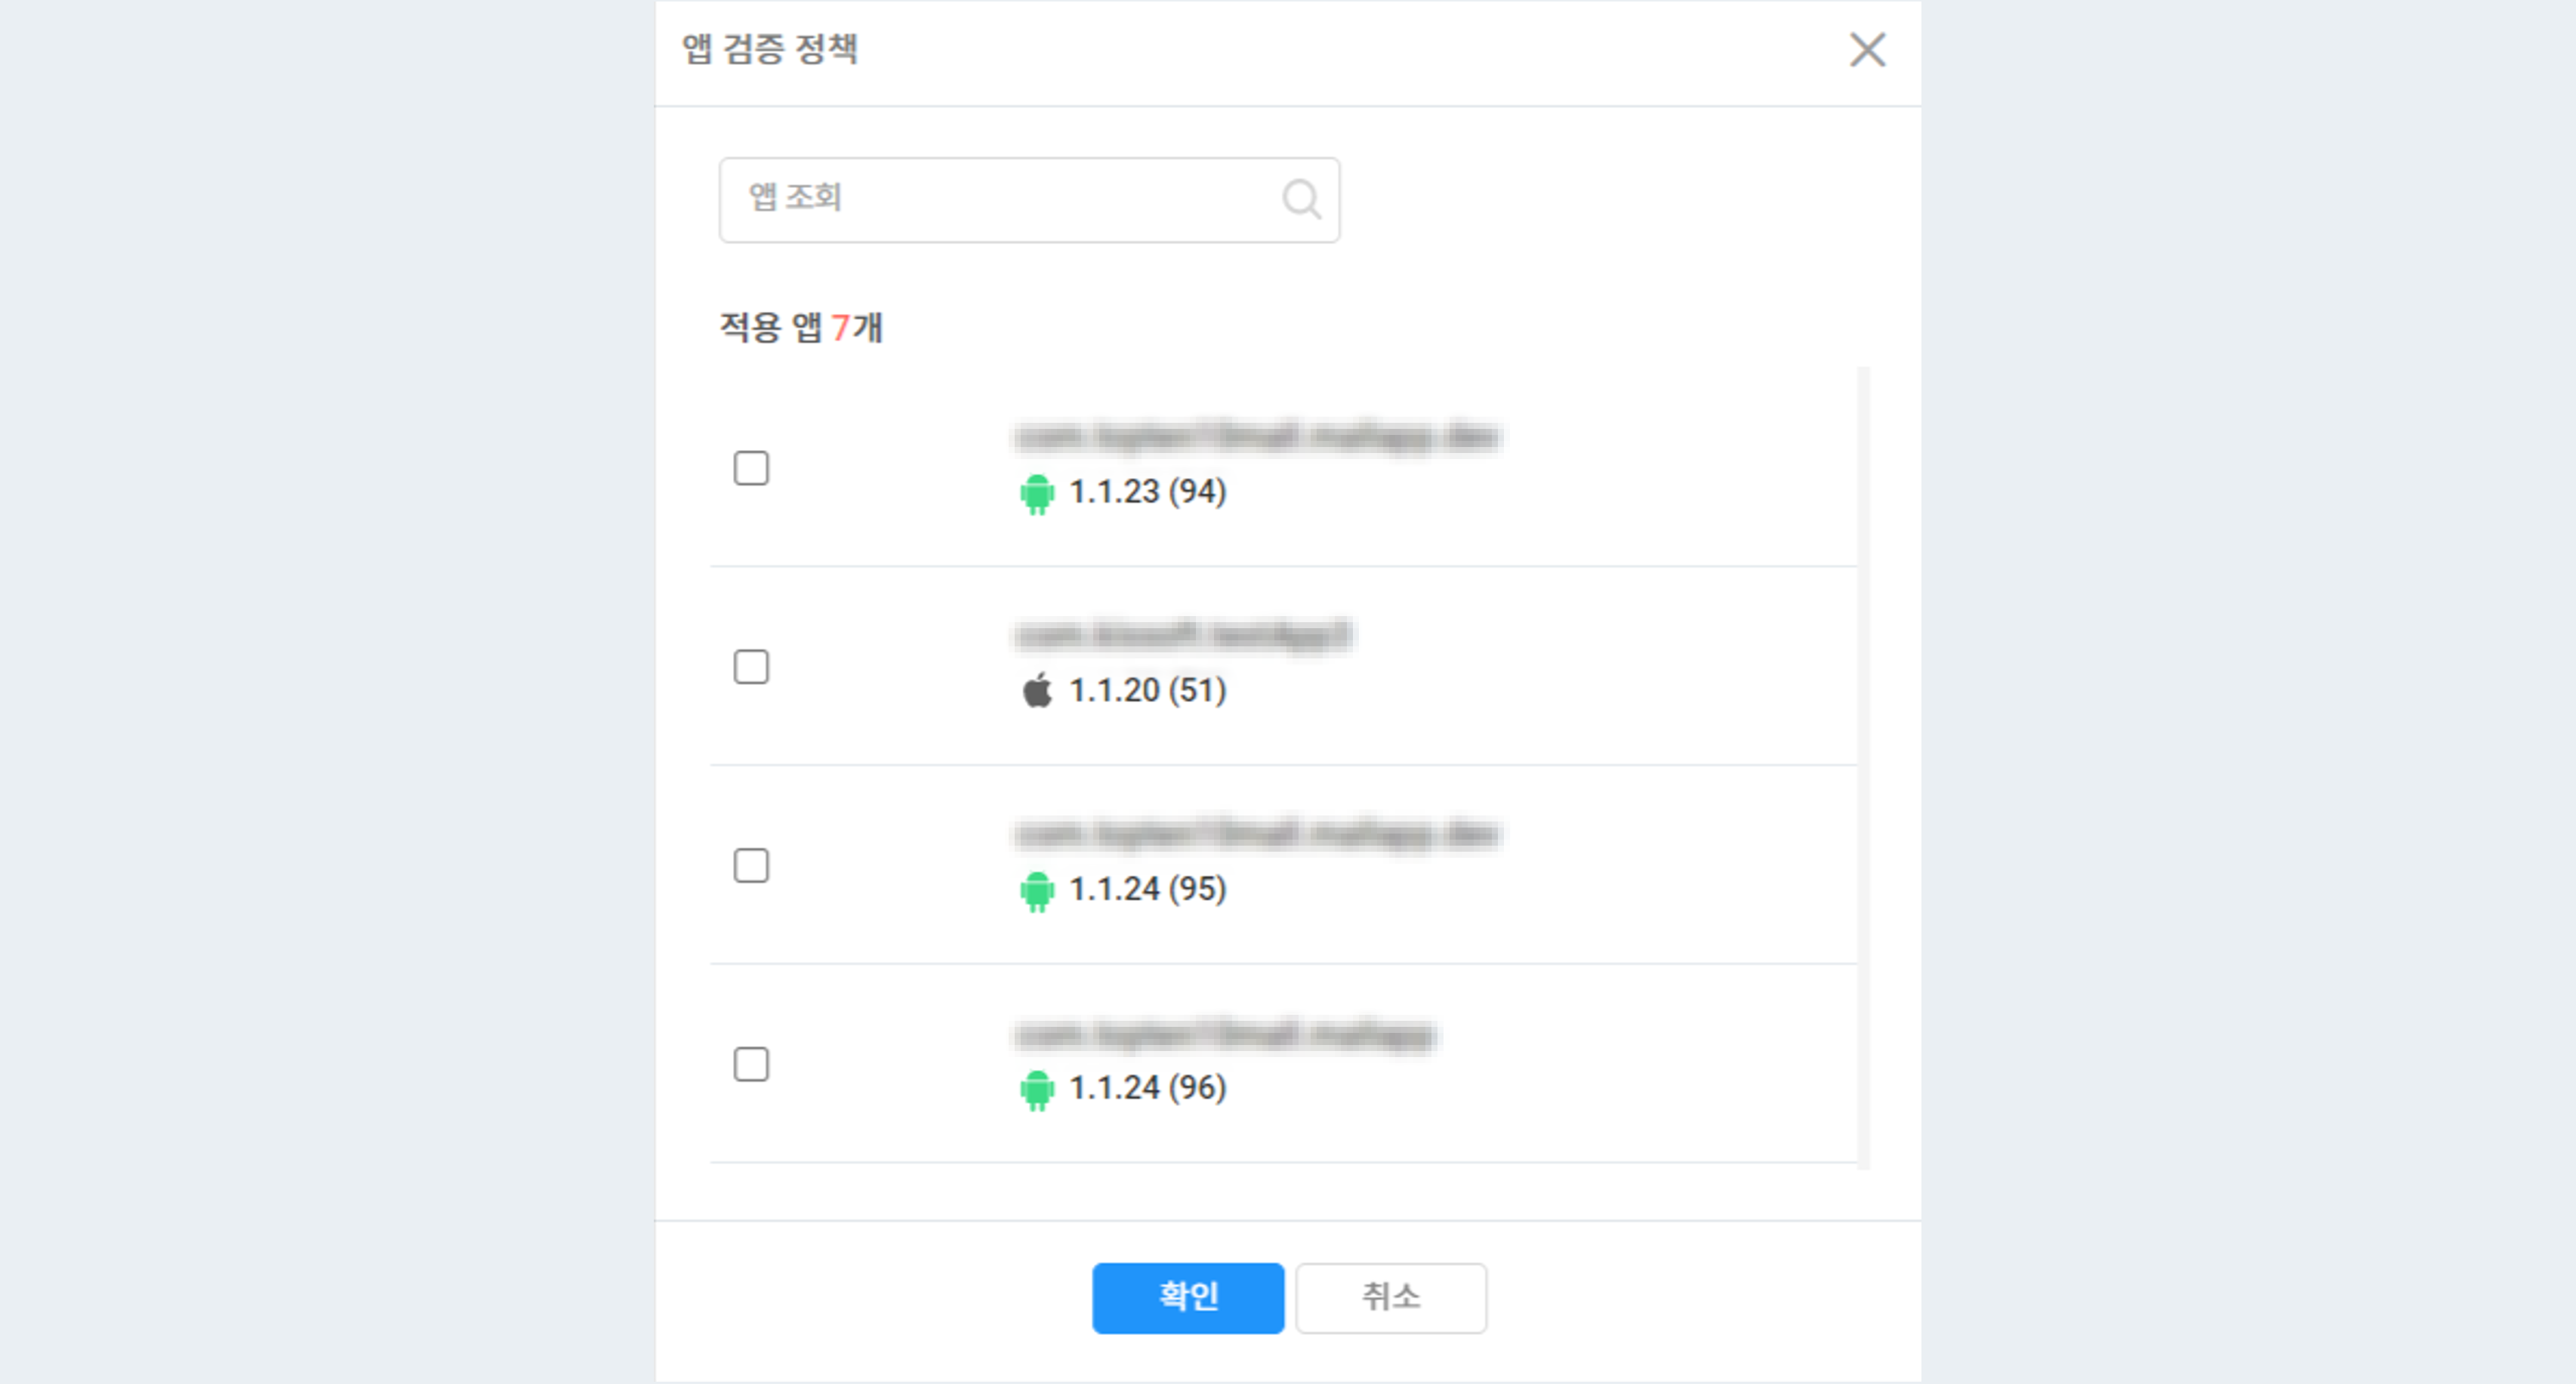2576x1384 pixels.
Task: Tick the checkbox for version 1.1.20 (51)
Action: coord(751,667)
